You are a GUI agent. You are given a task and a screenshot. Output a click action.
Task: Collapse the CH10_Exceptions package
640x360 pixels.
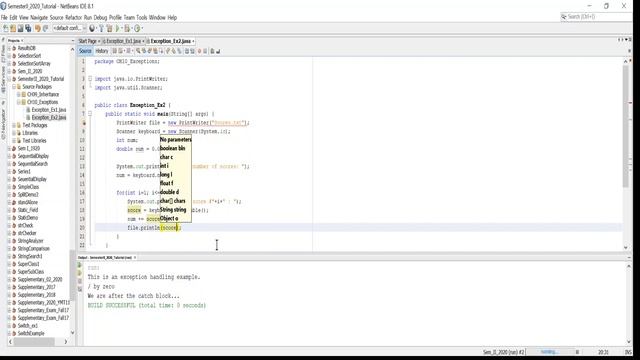click(x=18, y=102)
